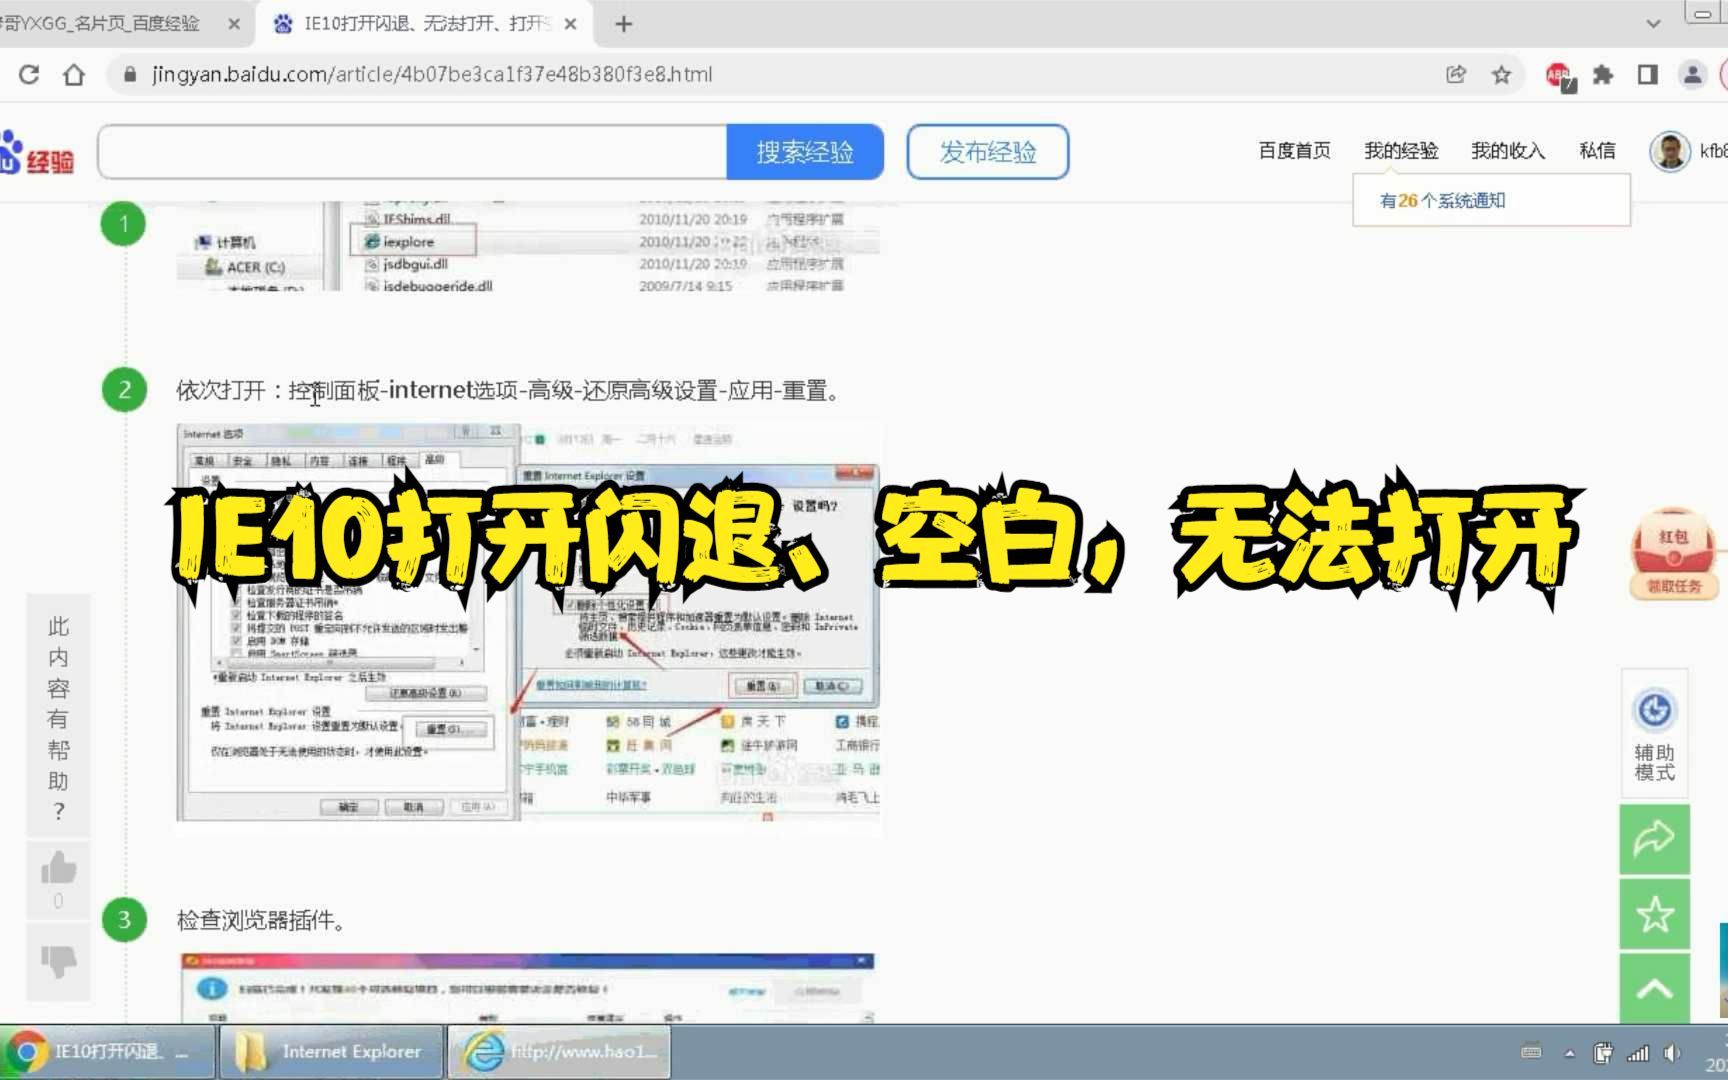Bookmark this page with the star icon
This screenshot has width=1728, height=1080.
pos(1501,74)
